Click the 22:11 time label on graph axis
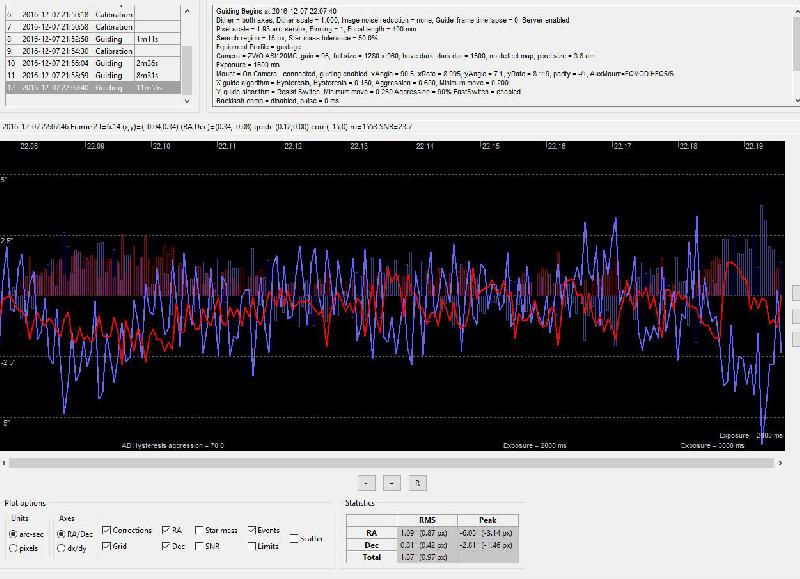The height and width of the screenshot is (579, 800). [x=227, y=146]
